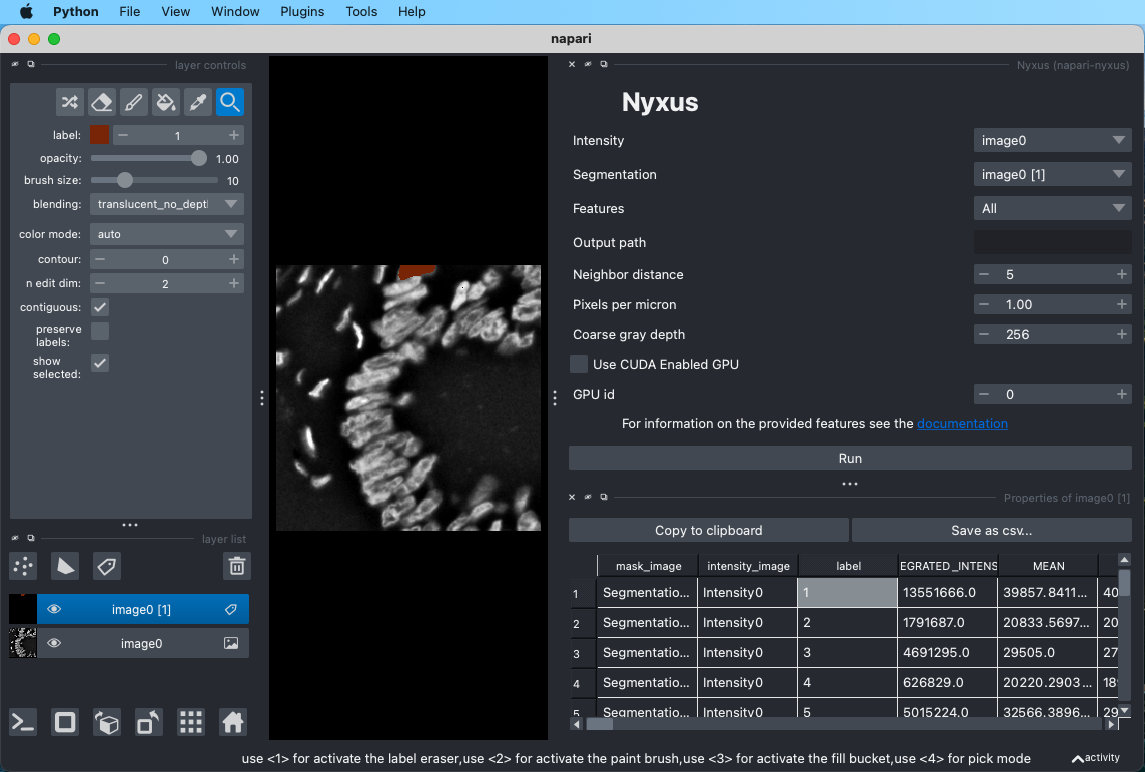Click the image0 layer thumbnail
This screenshot has height=772, width=1145.
pyautogui.click(x=23, y=643)
